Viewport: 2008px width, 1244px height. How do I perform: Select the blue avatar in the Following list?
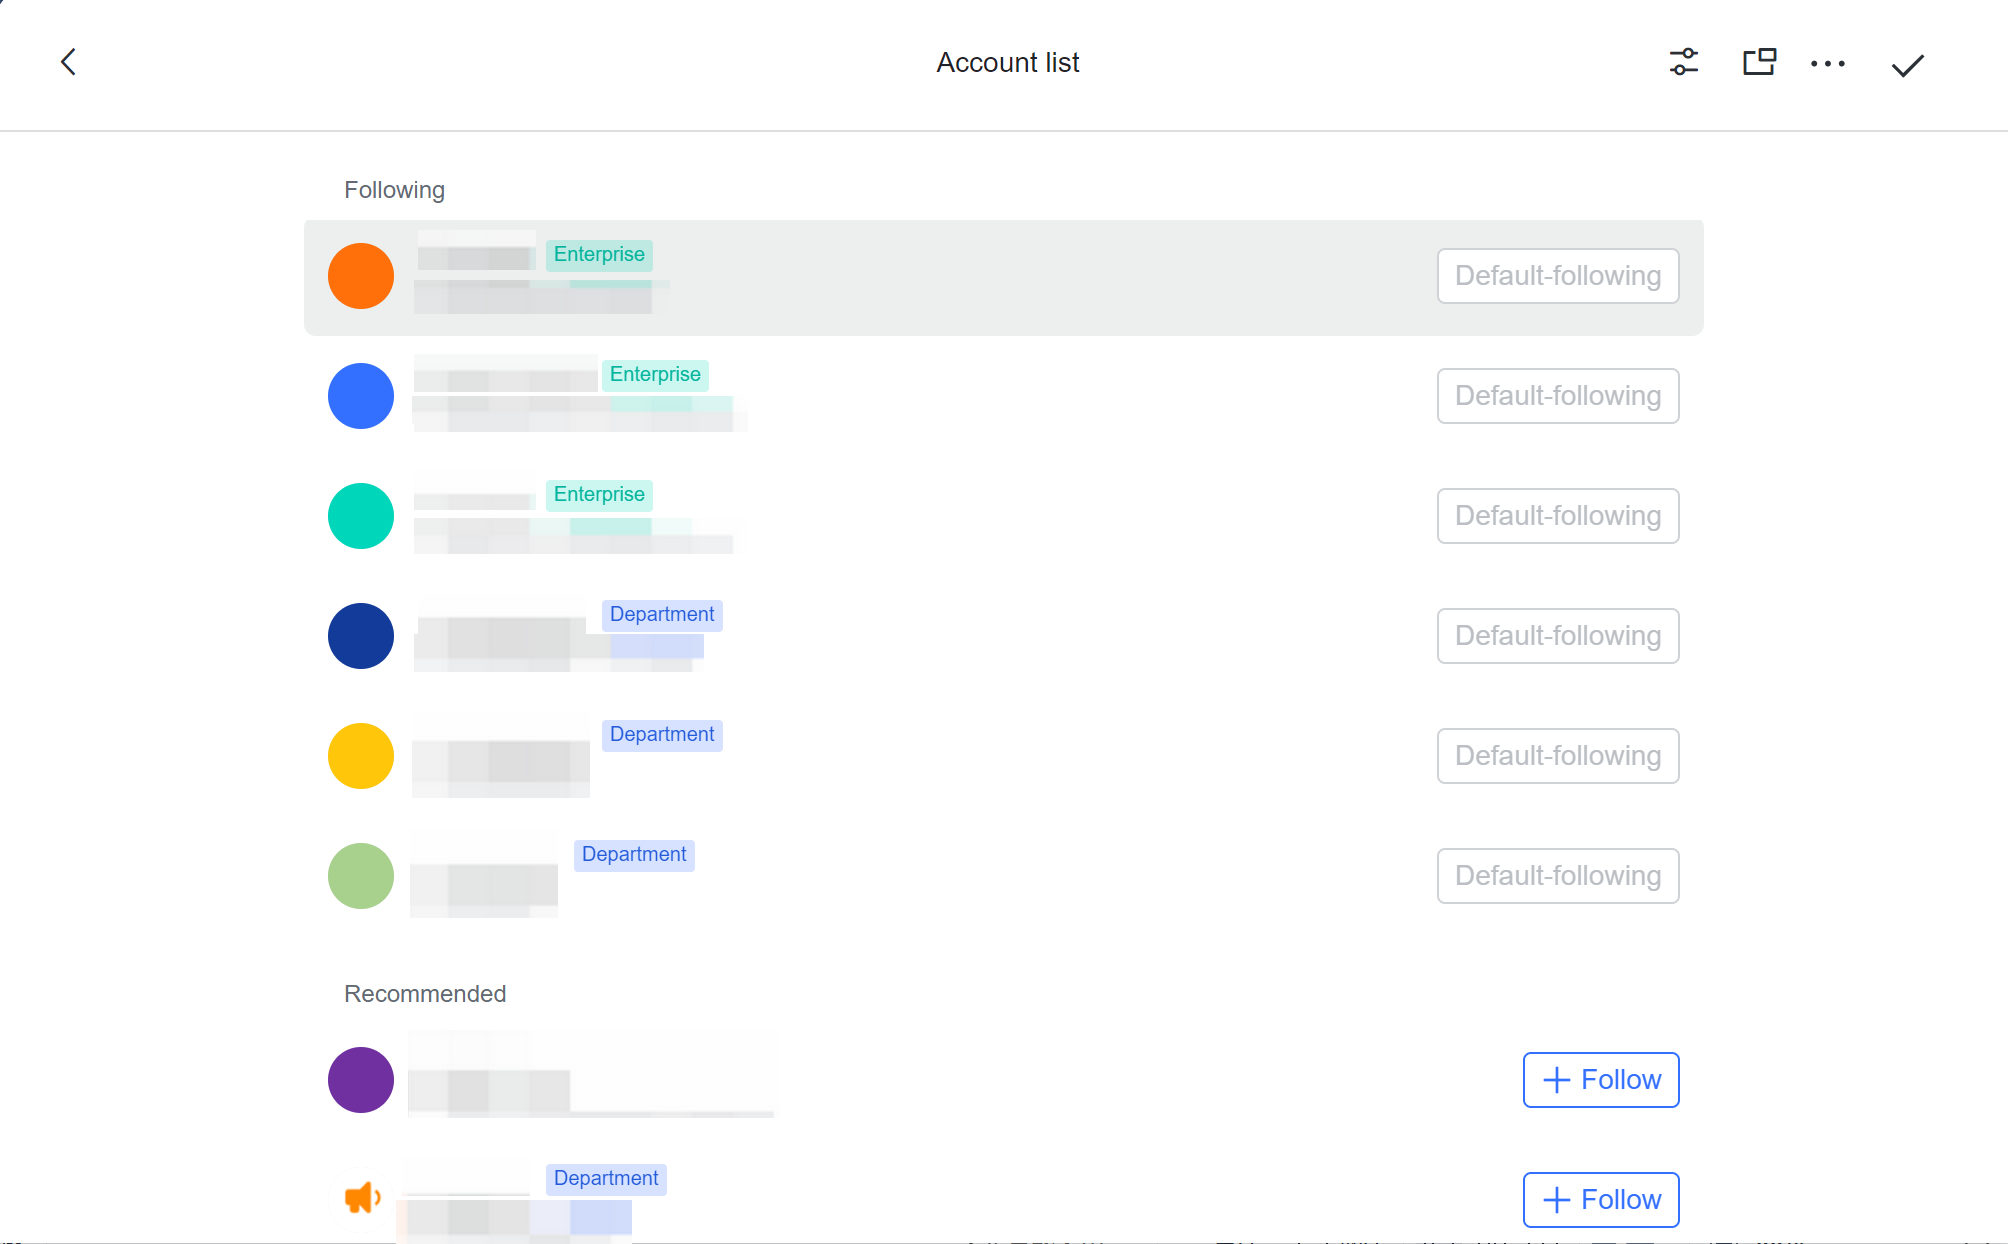pos(360,396)
